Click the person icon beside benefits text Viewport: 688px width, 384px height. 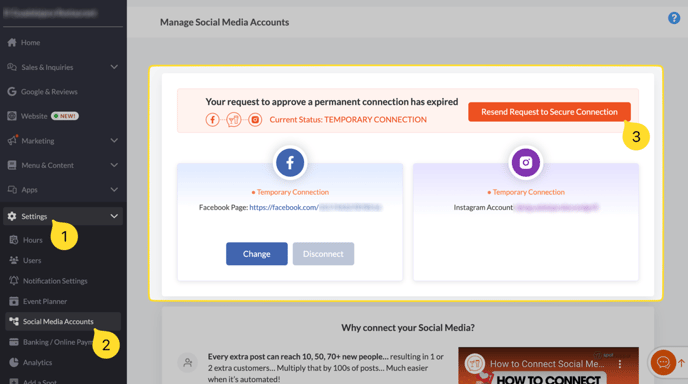[188, 362]
